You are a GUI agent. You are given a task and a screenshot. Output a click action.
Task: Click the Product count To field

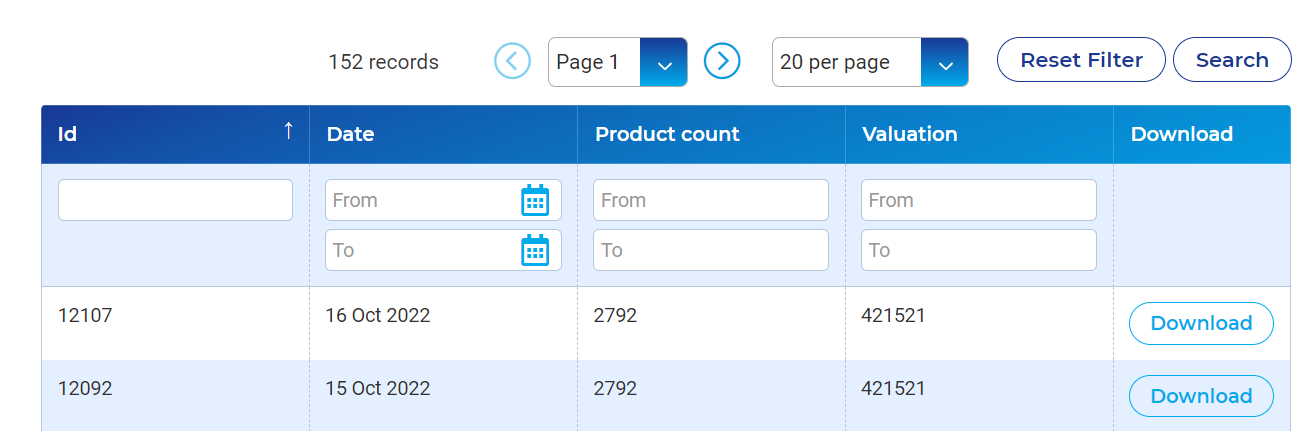711,250
